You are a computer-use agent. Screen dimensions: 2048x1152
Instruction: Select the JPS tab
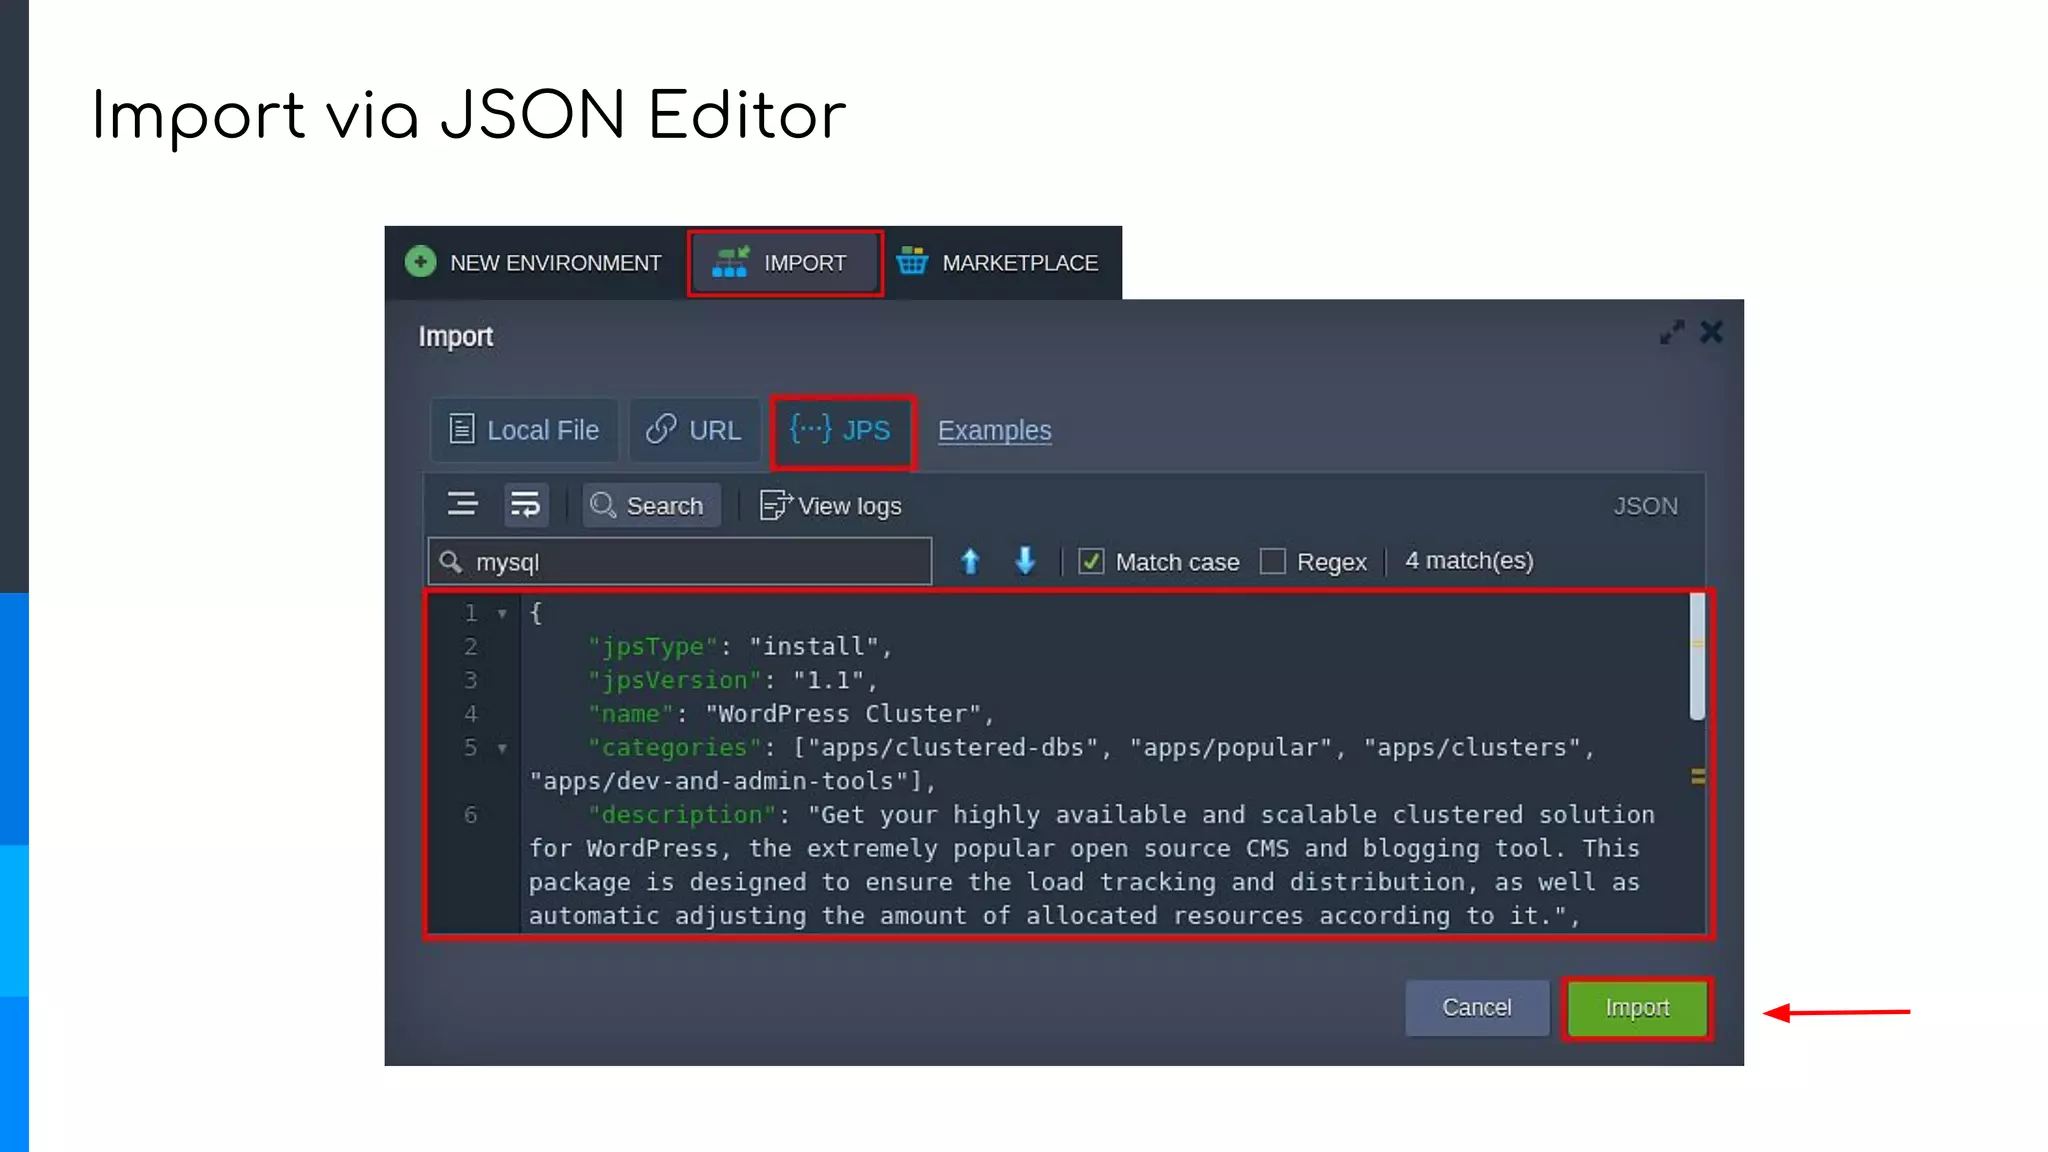pyautogui.click(x=842, y=431)
